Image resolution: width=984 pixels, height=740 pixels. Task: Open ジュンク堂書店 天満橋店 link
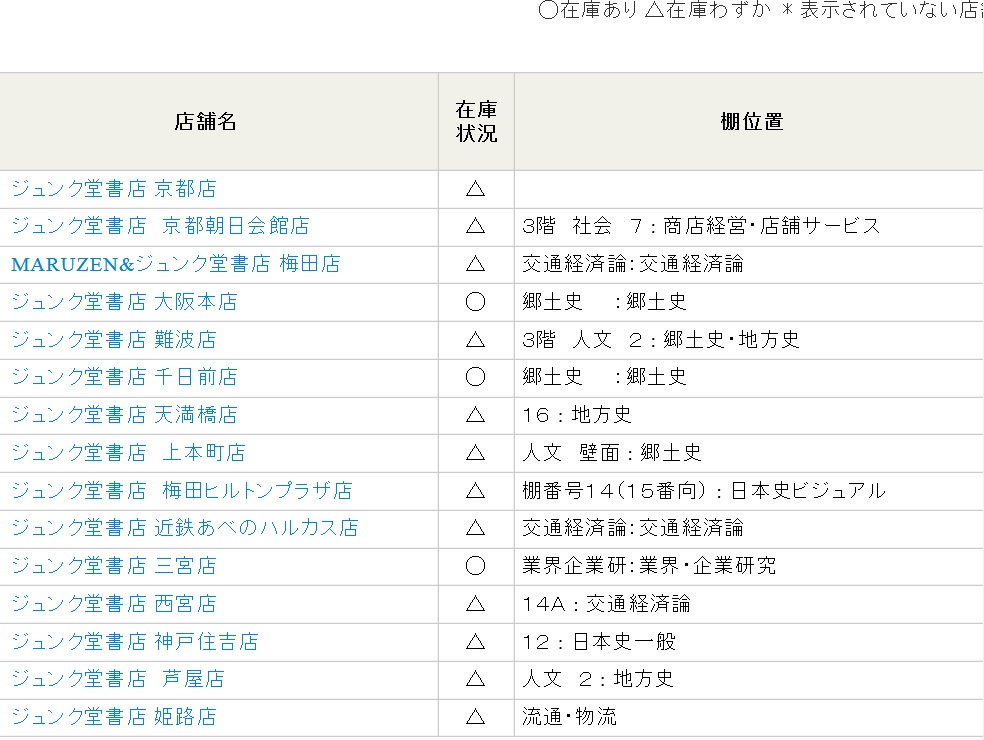point(124,414)
